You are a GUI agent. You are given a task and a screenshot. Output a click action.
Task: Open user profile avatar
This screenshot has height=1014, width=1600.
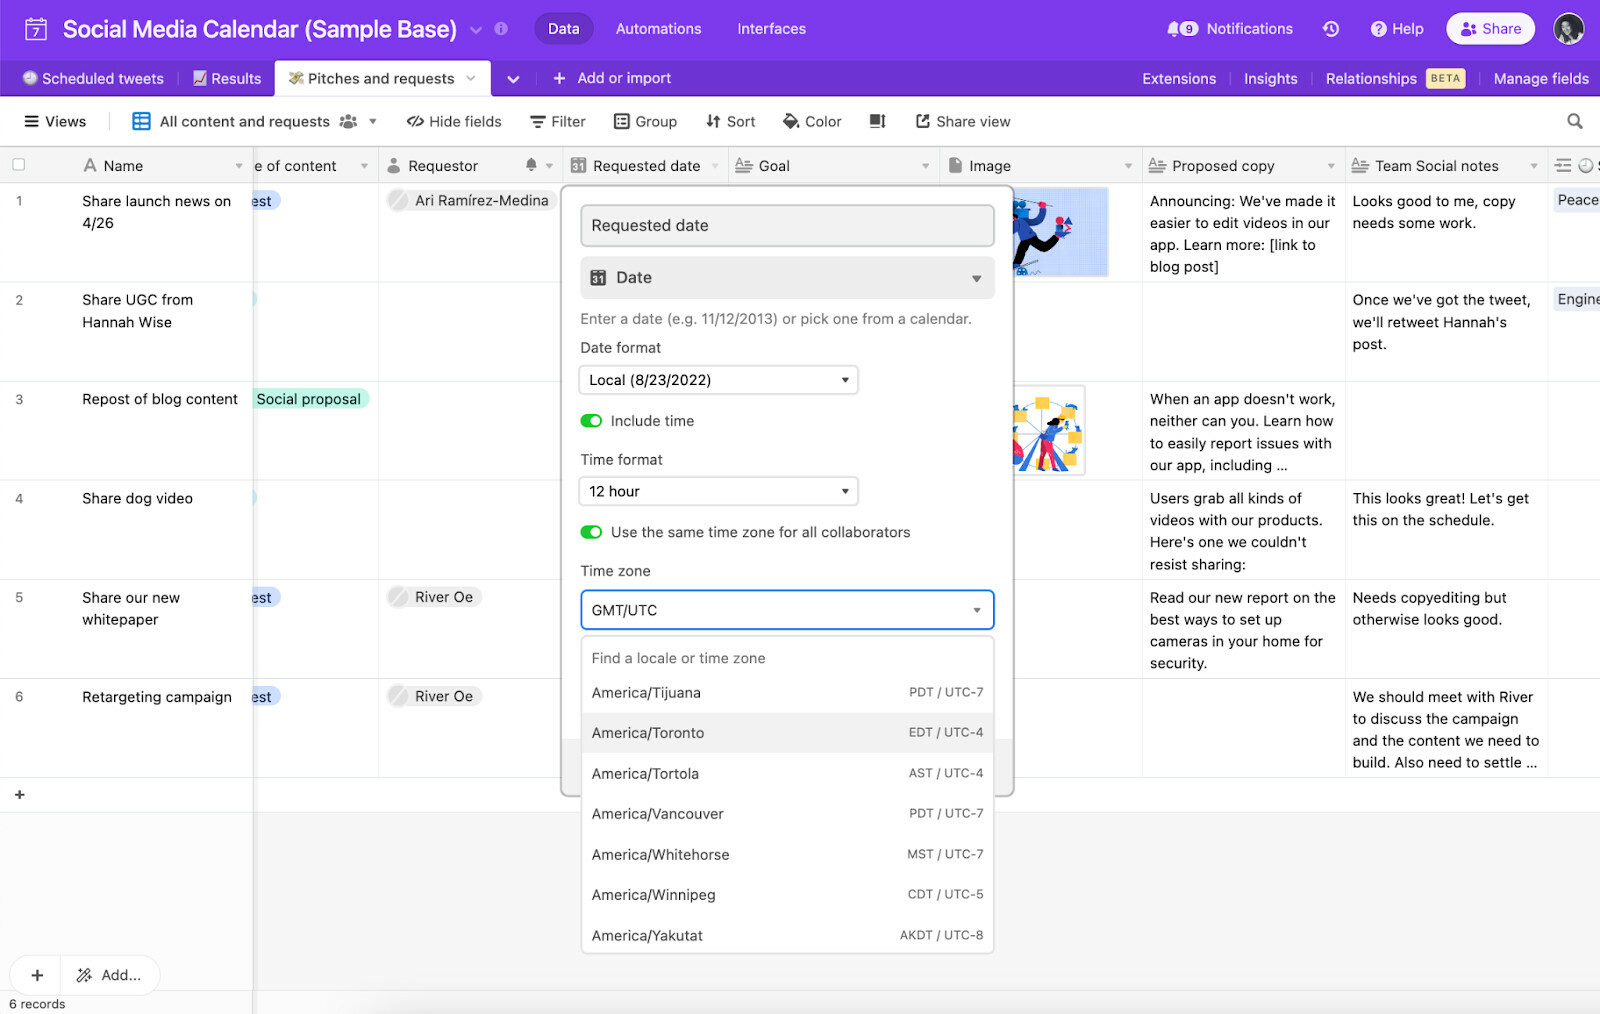tap(1568, 29)
